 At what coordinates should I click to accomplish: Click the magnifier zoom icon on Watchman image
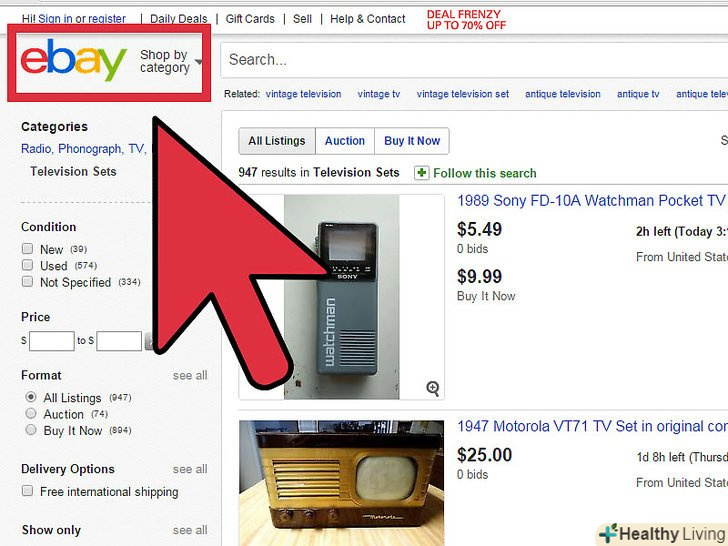point(433,388)
